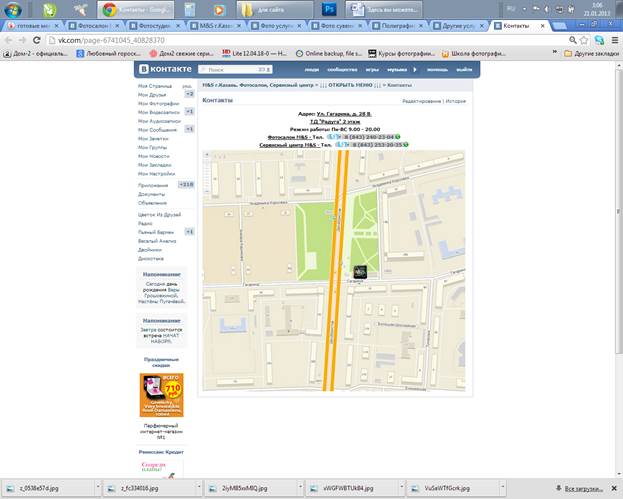Click the address link 'Ул. Гагарина, д. 28 В'
The width and height of the screenshot is (623, 499).
(x=344, y=114)
